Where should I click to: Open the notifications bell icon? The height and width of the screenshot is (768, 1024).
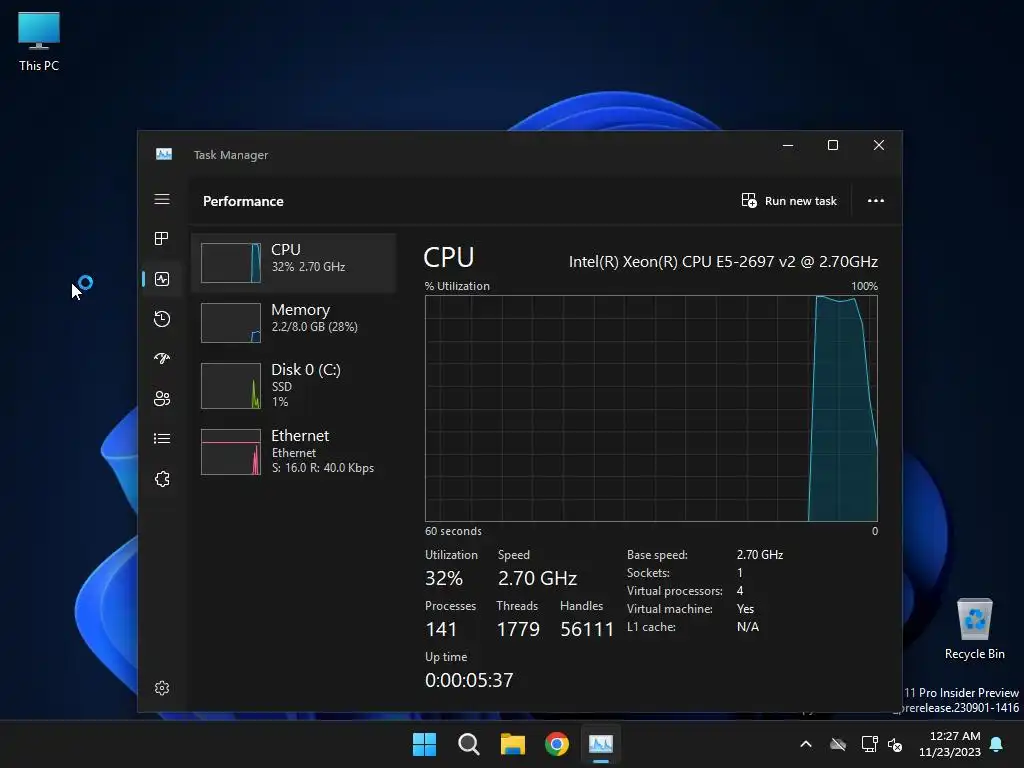click(x=997, y=744)
